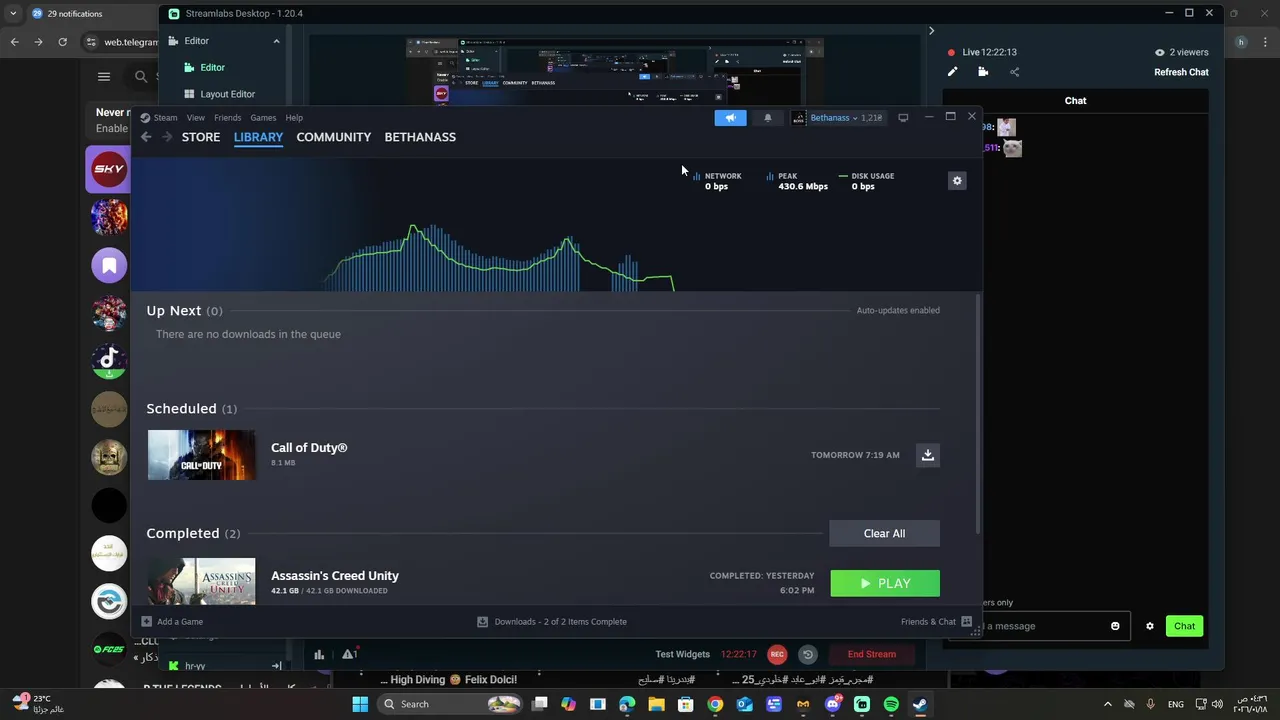Viewport: 1280px width, 720px height.
Task: Click the Steam downloads list scrollbar
Action: pyautogui.click(x=977, y=415)
